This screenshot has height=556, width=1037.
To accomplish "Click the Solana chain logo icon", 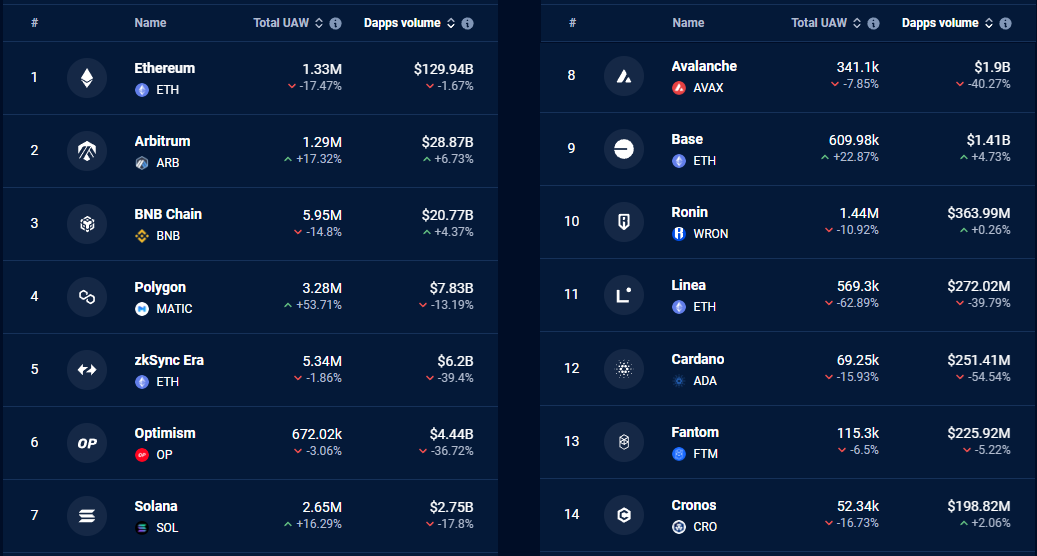I will pos(87,516).
